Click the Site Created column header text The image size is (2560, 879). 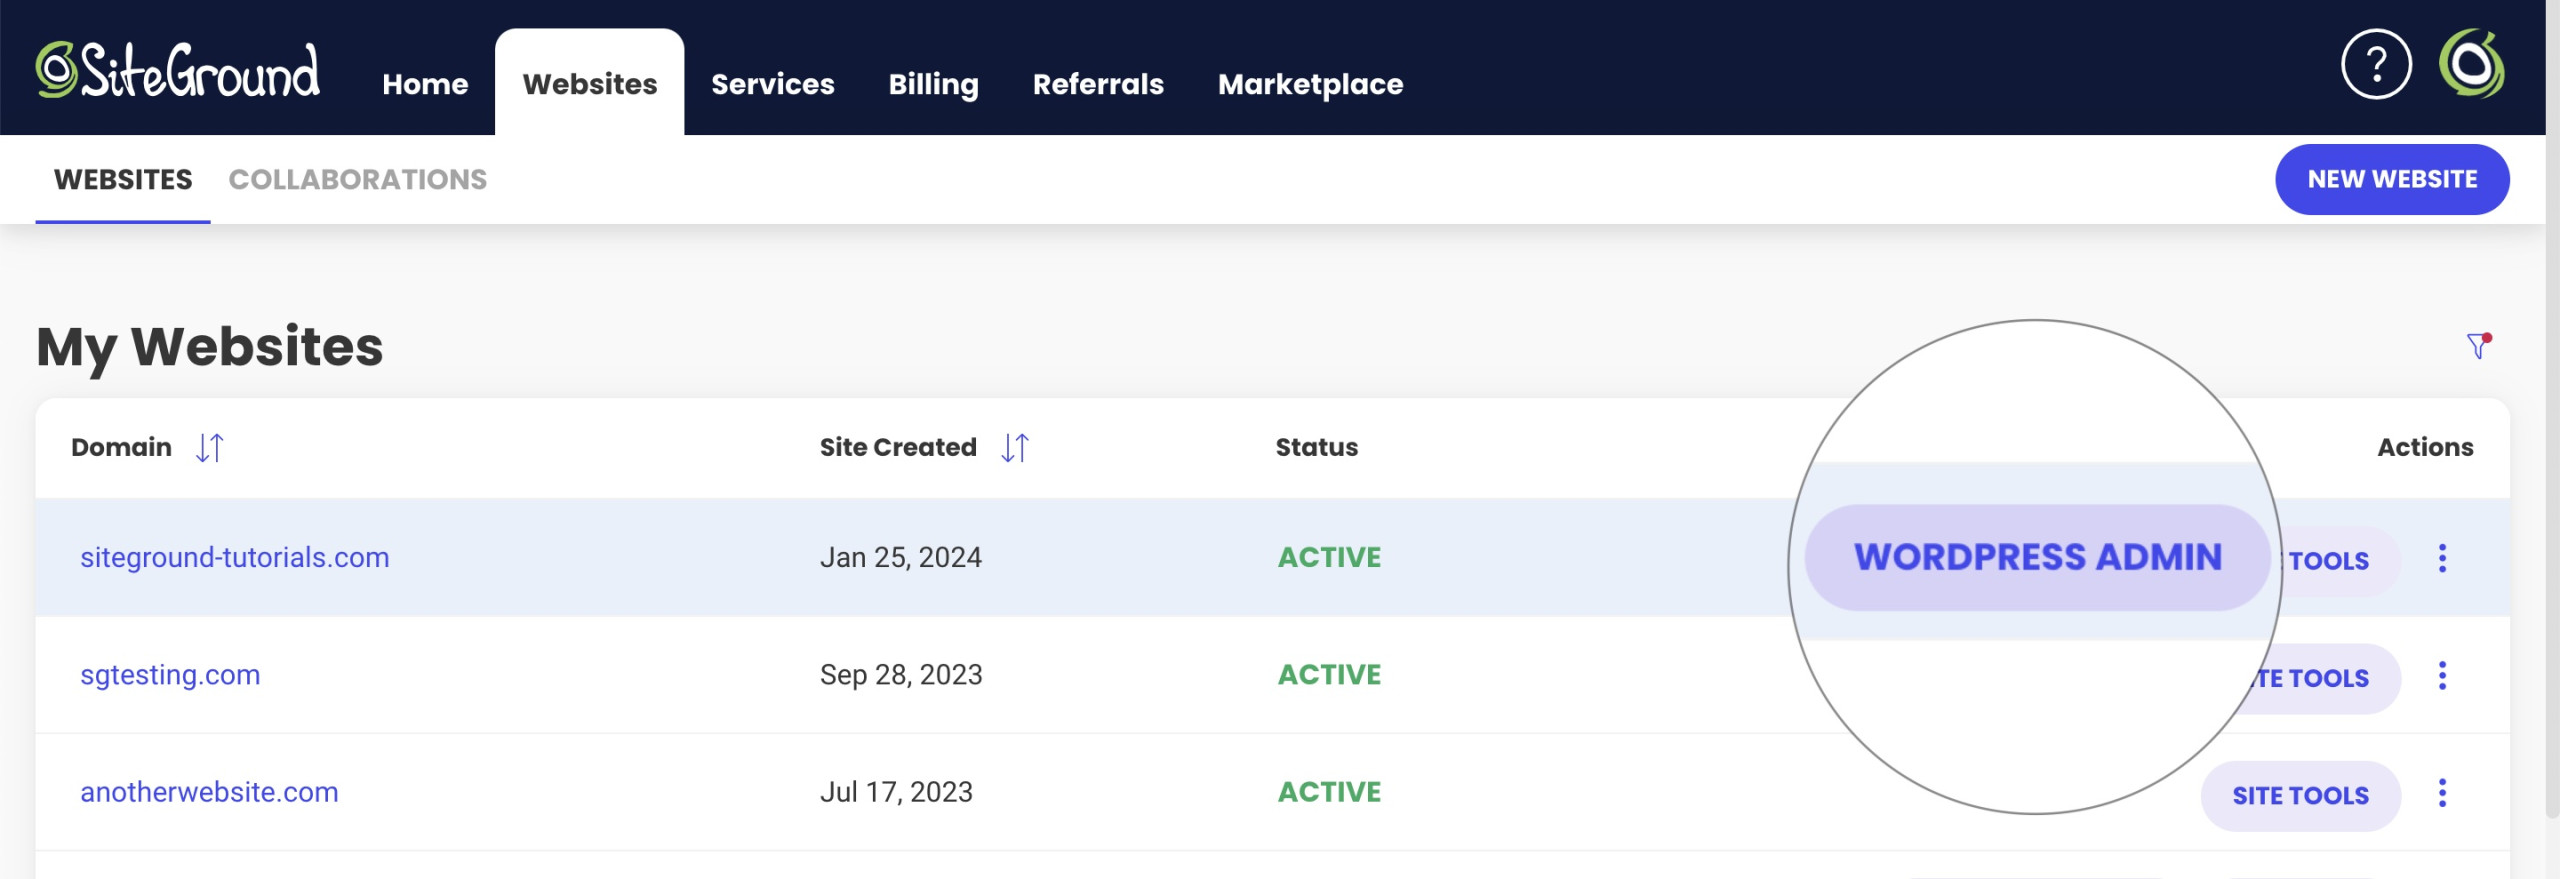pos(898,448)
